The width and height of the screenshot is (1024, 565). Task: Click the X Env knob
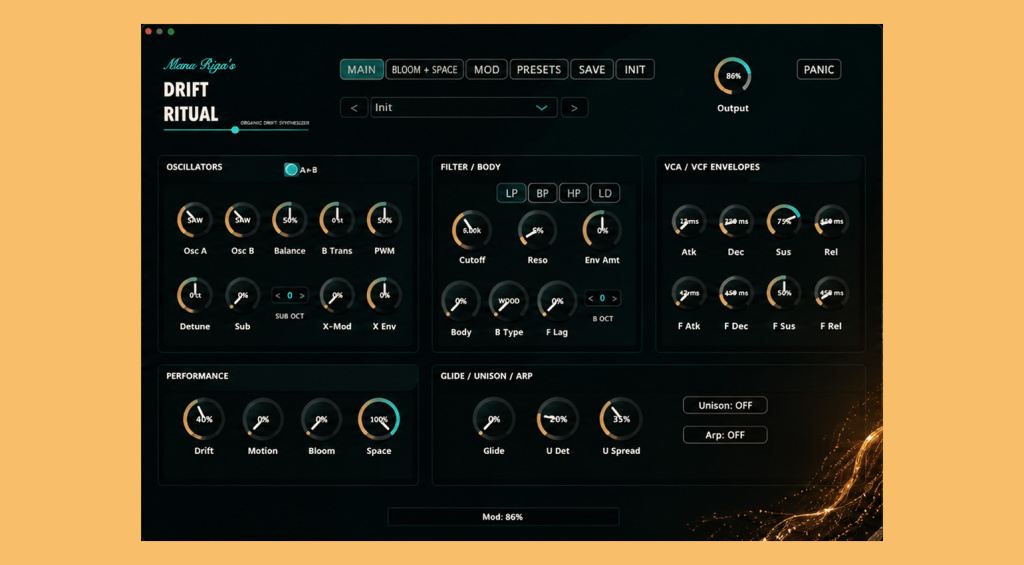[384, 295]
